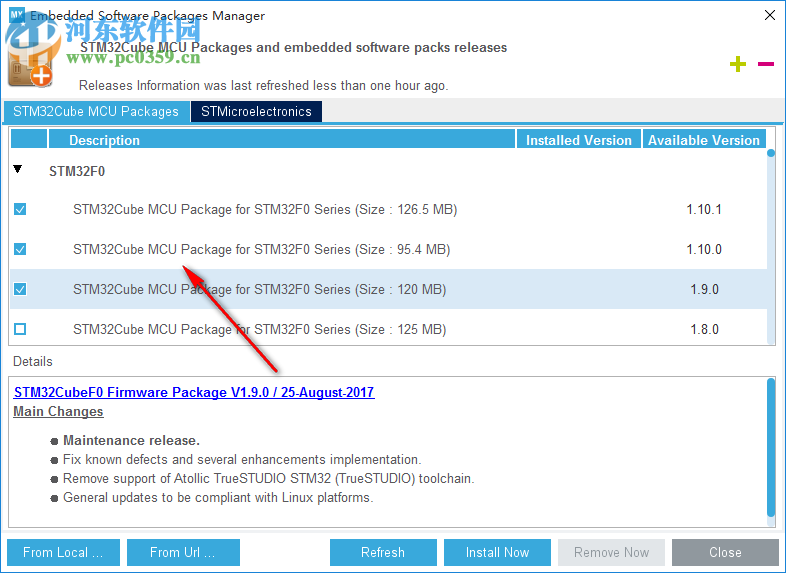Uncheck the 120 MB STM32F0 package checkbox
The width and height of the screenshot is (786, 573).
click(20, 289)
